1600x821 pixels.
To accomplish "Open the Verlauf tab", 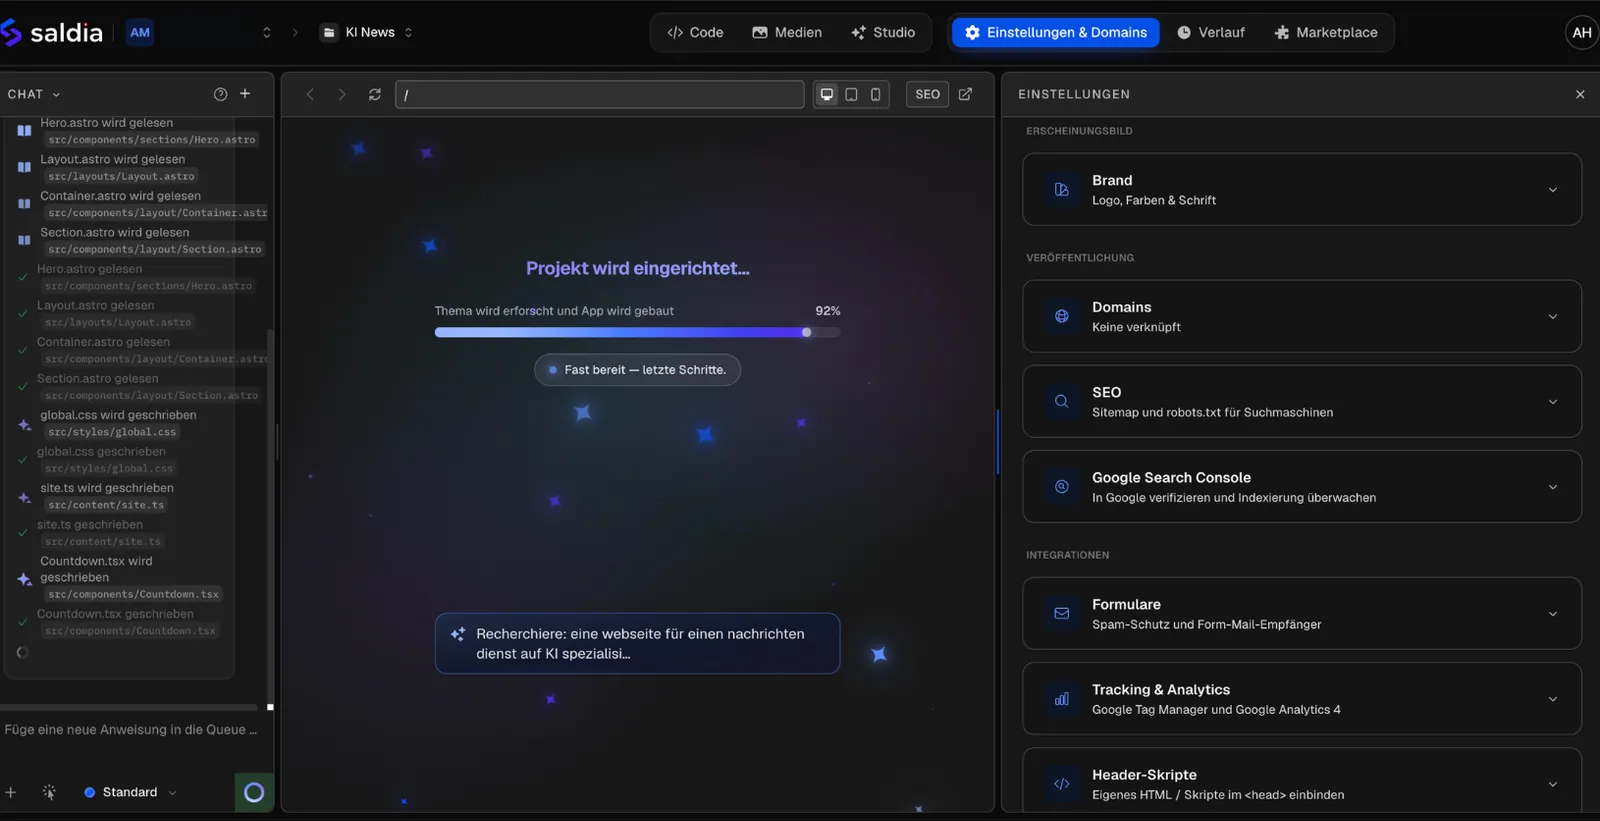I will [x=1211, y=33].
